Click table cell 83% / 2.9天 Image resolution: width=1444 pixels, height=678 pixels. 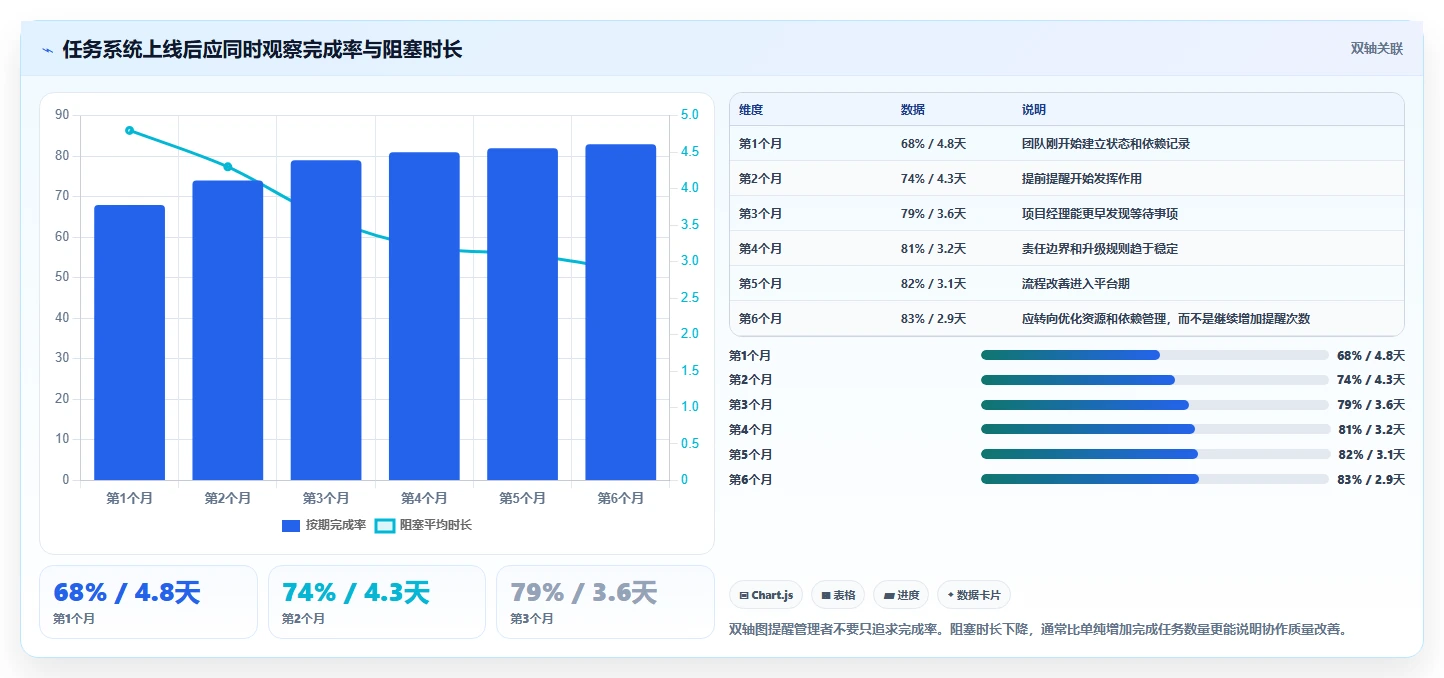pyautogui.click(x=933, y=319)
